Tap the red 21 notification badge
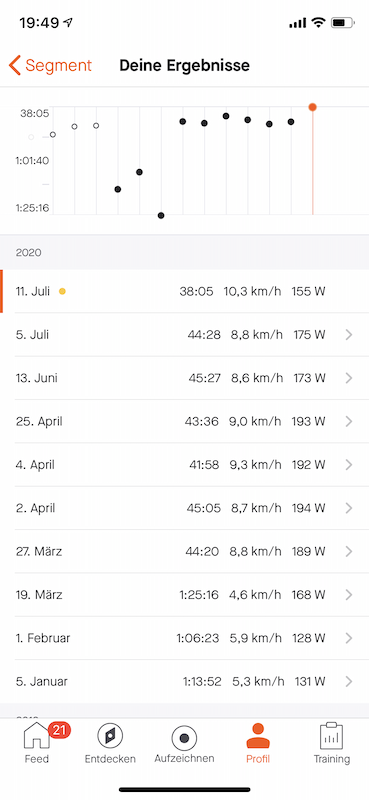 point(59,730)
